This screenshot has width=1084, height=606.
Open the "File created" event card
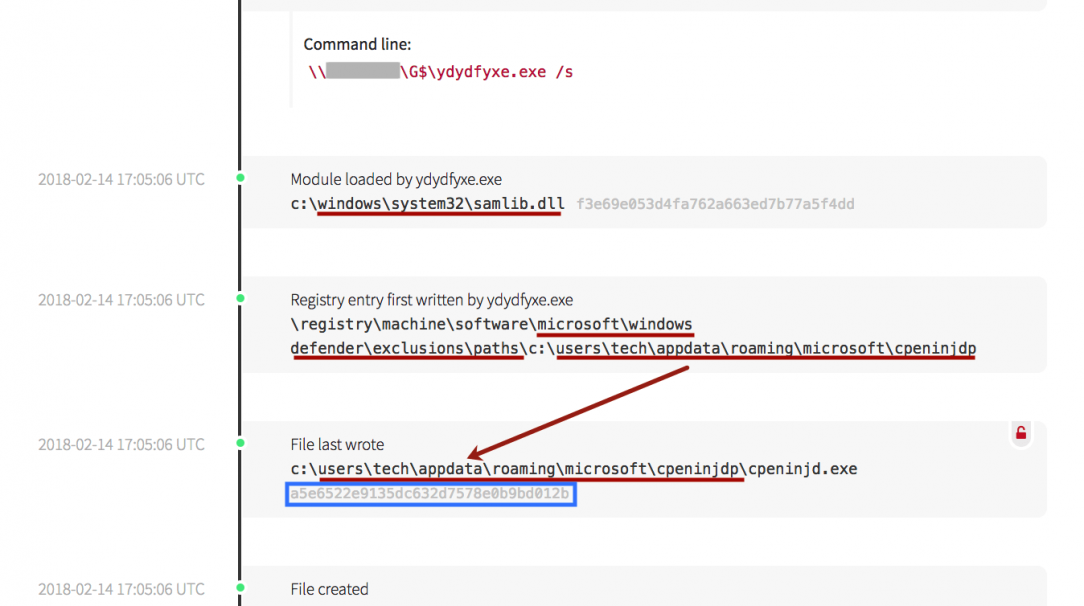330,589
